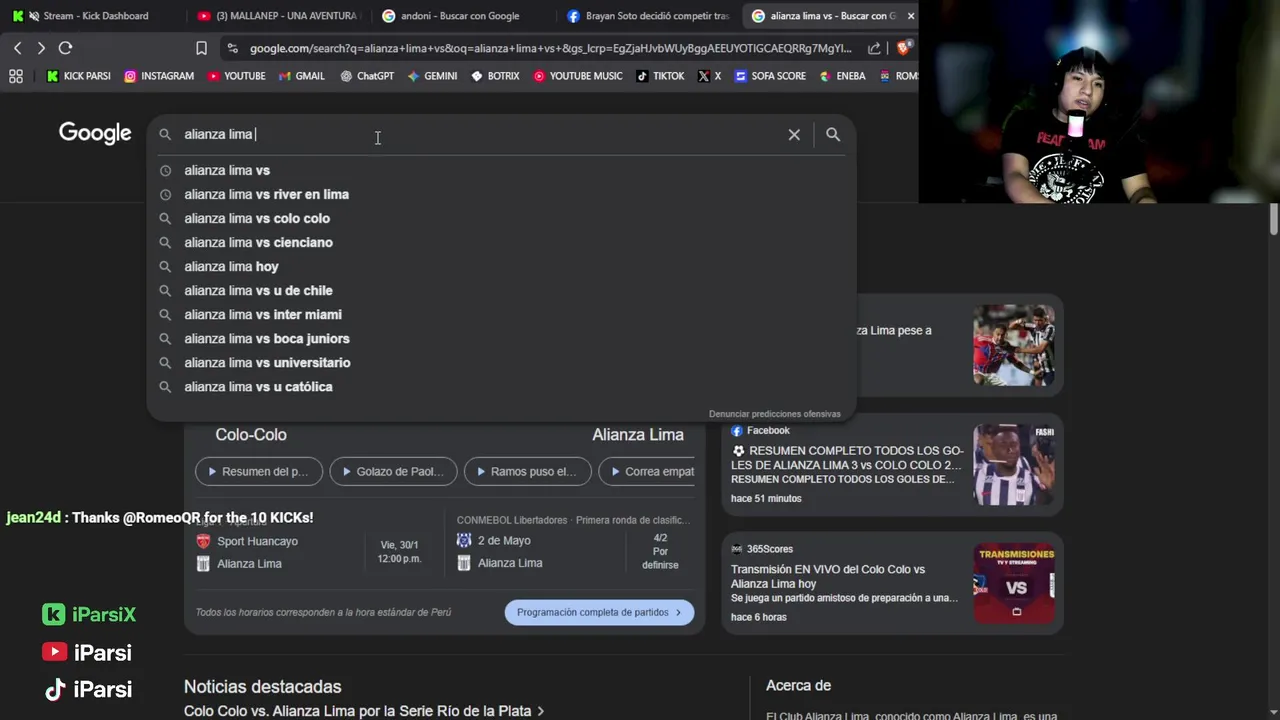Image resolution: width=1280 pixels, height=720 pixels.
Task: Choose suggestion 'alianza lima vs u católica'
Action: [500, 386]
